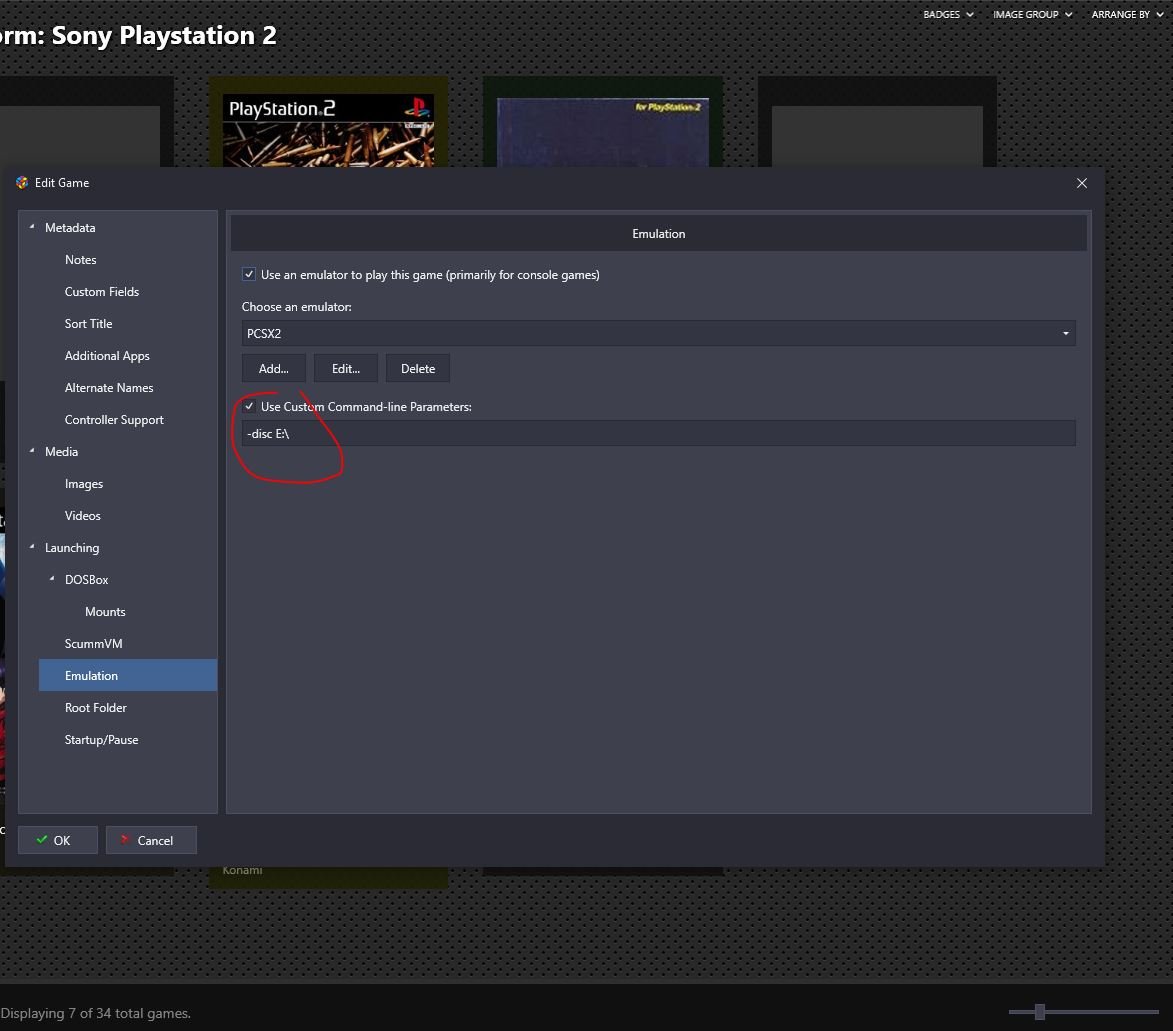The height and width of the screenshot is (1031, 1173).
Task: Click the command-line parameters text field
Action: click(x=658, y=433)
